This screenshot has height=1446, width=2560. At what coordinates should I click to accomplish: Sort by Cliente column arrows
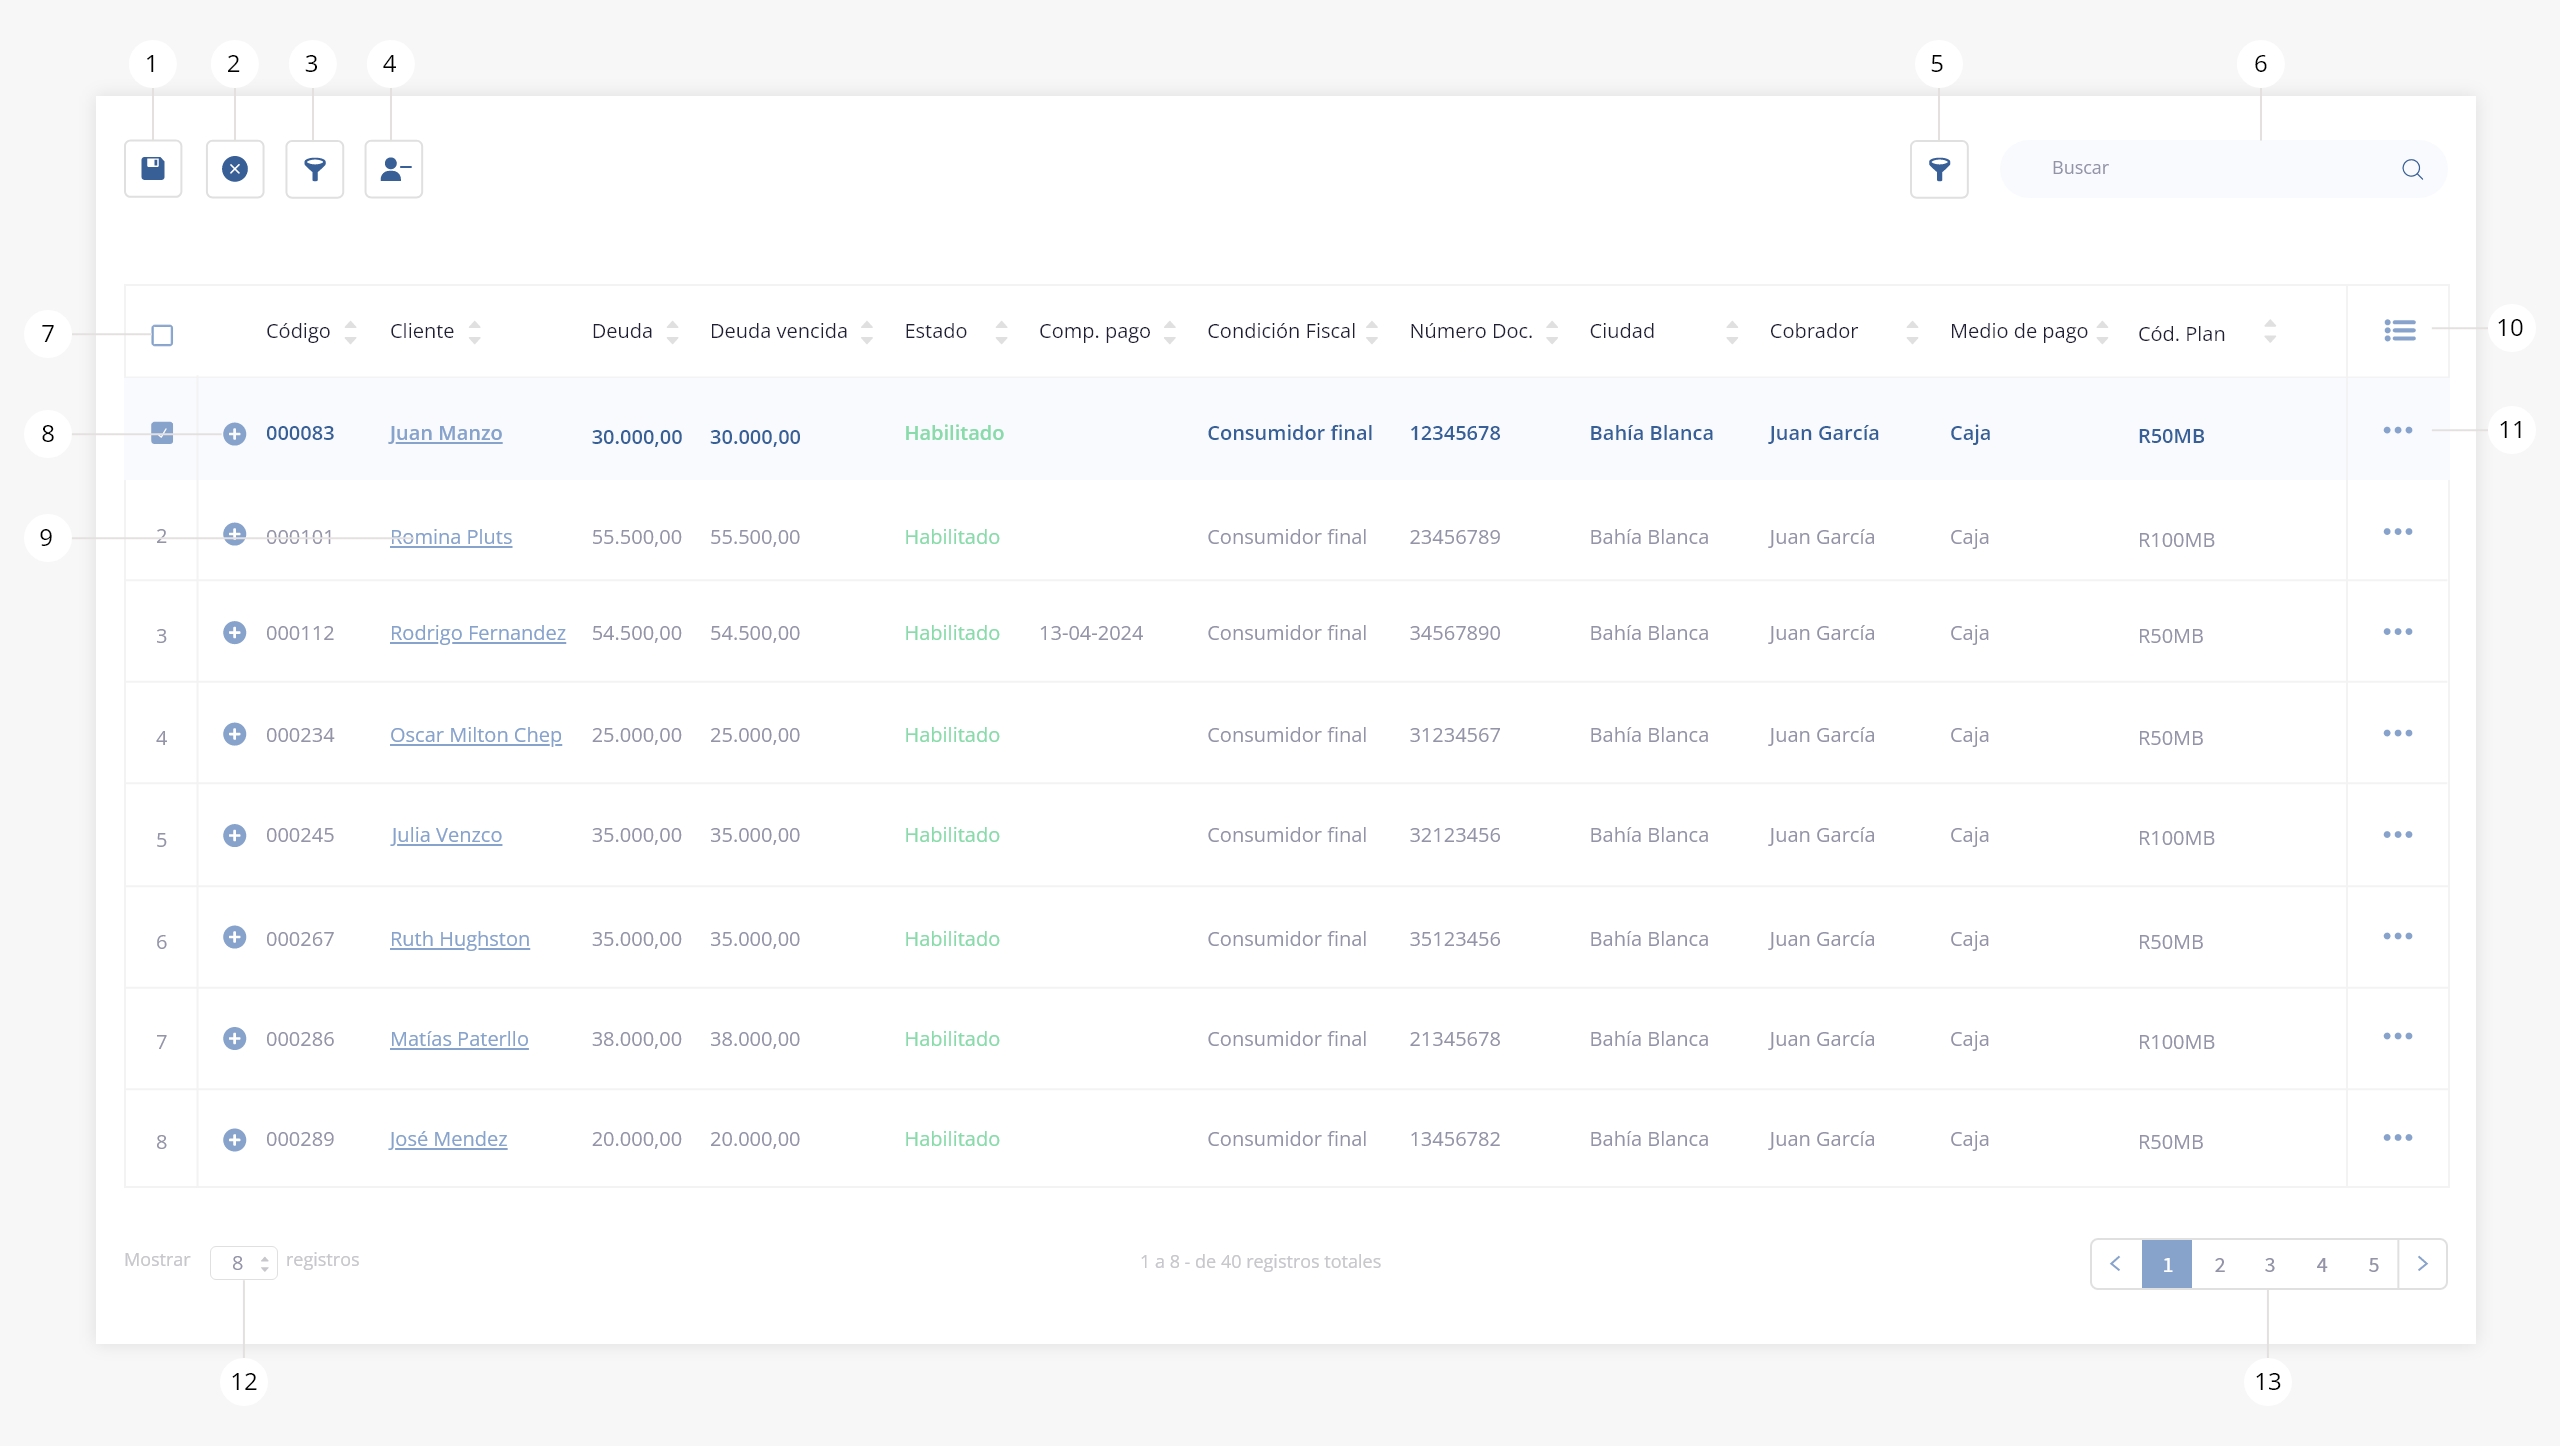474,332
